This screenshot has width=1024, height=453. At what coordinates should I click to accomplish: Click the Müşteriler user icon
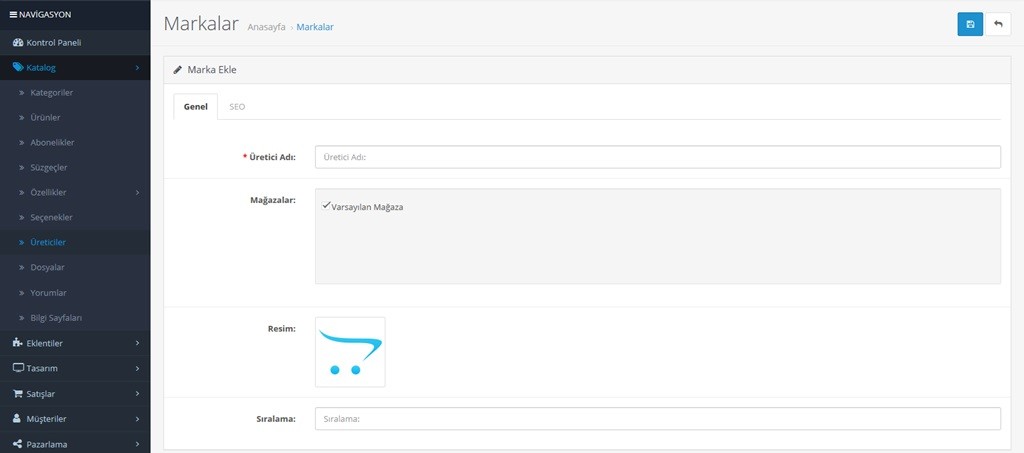pos(17,418)
